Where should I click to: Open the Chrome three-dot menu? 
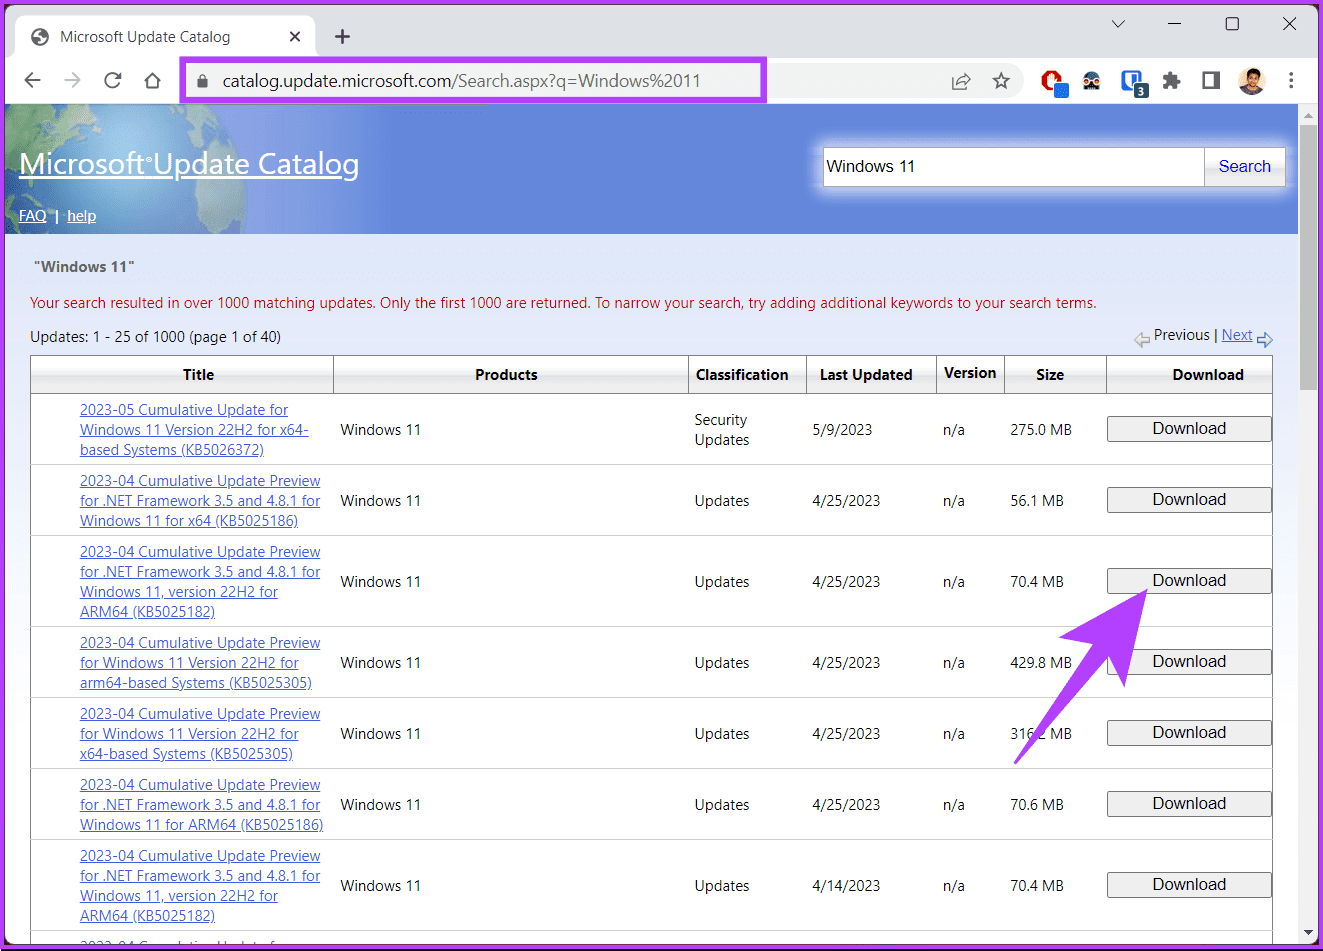pos(1291,81)
